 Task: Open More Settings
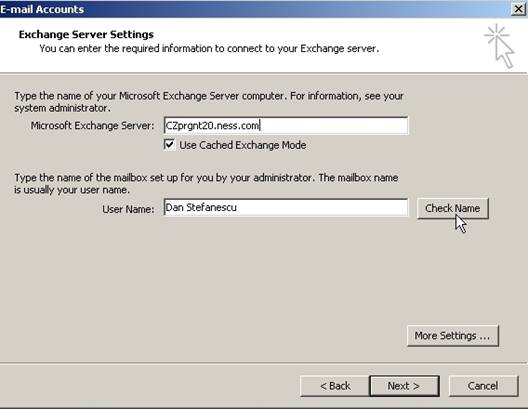pos(453,336)
